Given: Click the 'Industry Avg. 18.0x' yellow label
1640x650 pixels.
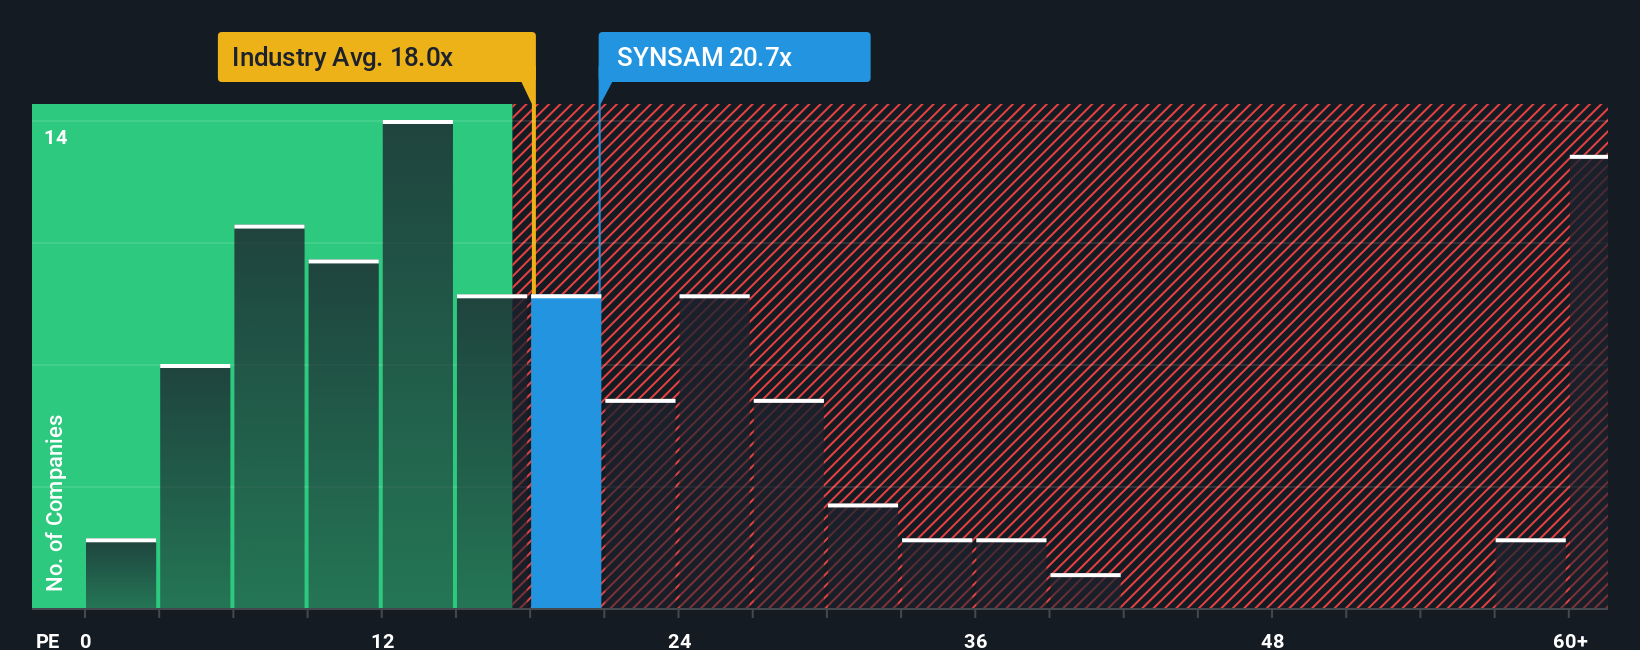Looking at the screenshot, I should (376, 57).
